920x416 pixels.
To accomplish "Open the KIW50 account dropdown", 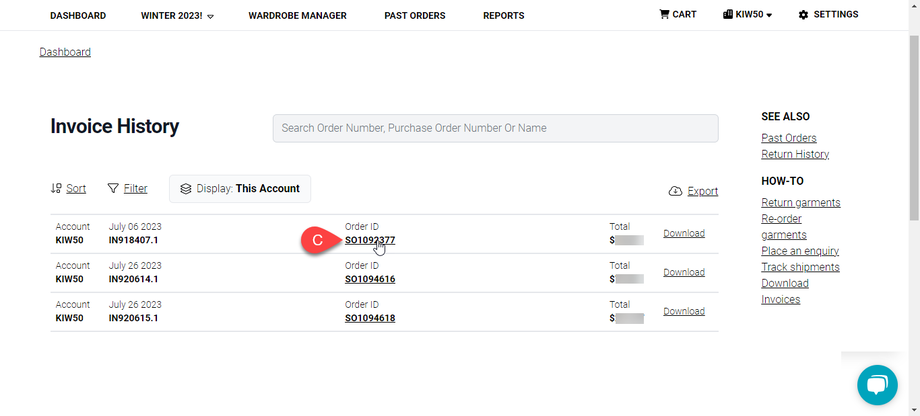I will click(747, 15).
